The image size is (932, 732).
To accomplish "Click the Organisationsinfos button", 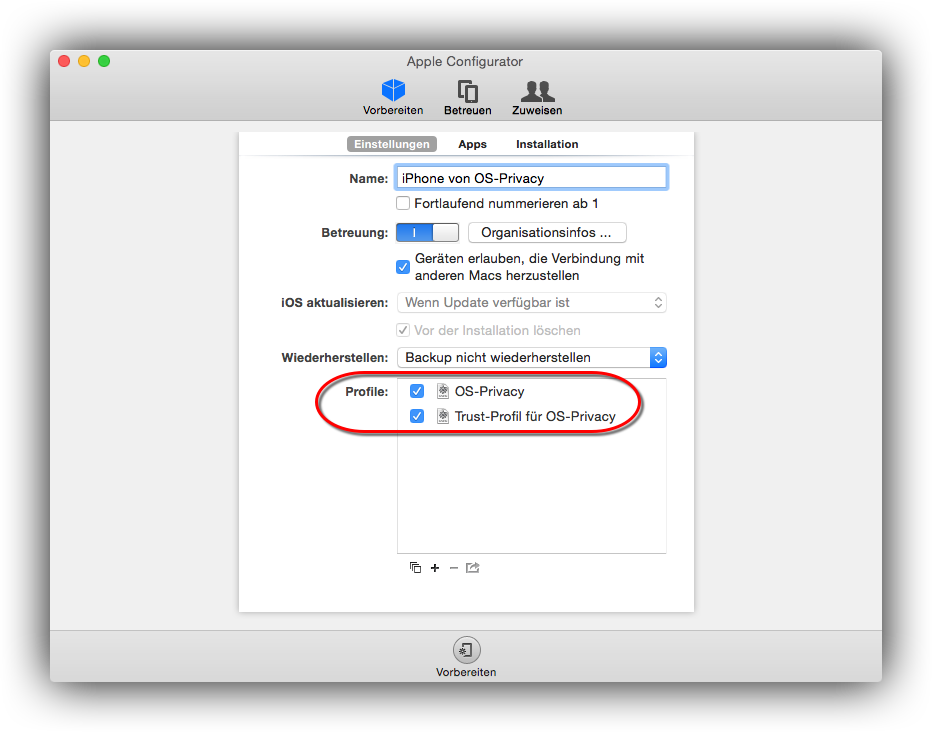I will 547,232.
